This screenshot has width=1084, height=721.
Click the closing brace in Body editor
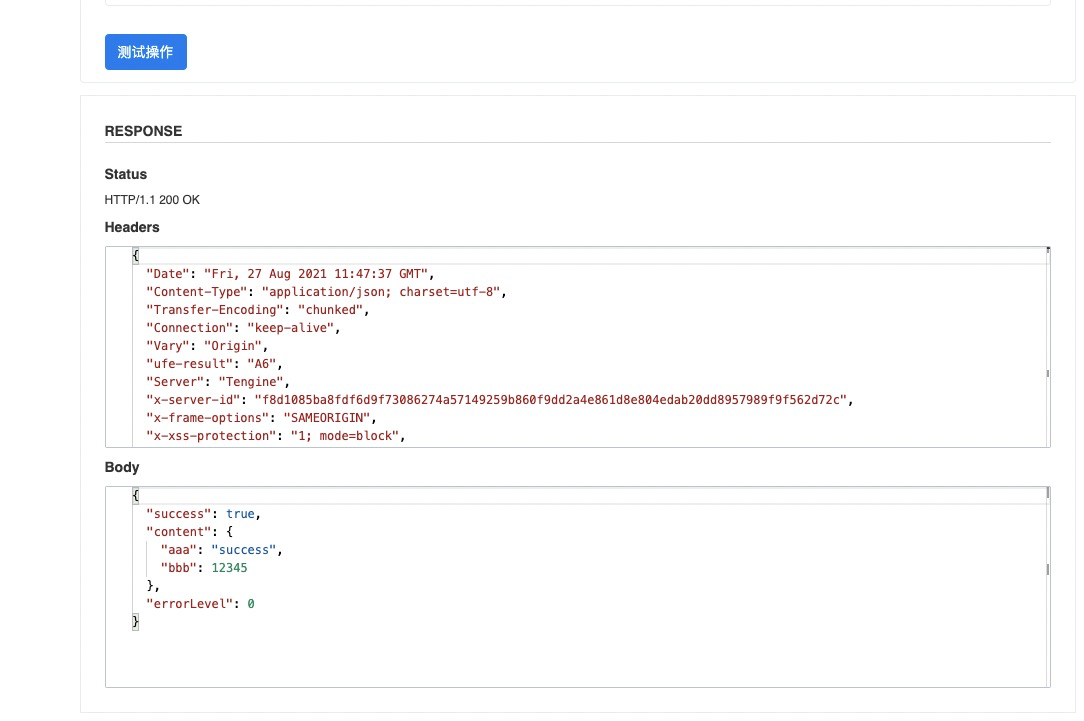tap(136, 621)
